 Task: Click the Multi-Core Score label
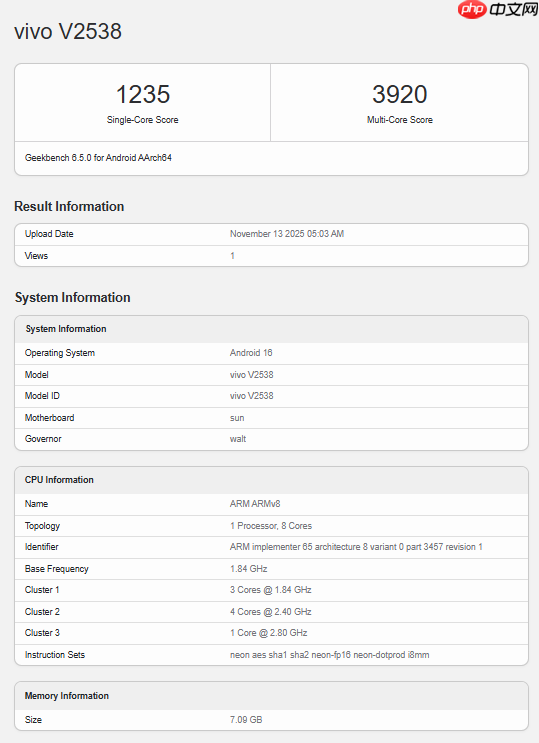400,120
